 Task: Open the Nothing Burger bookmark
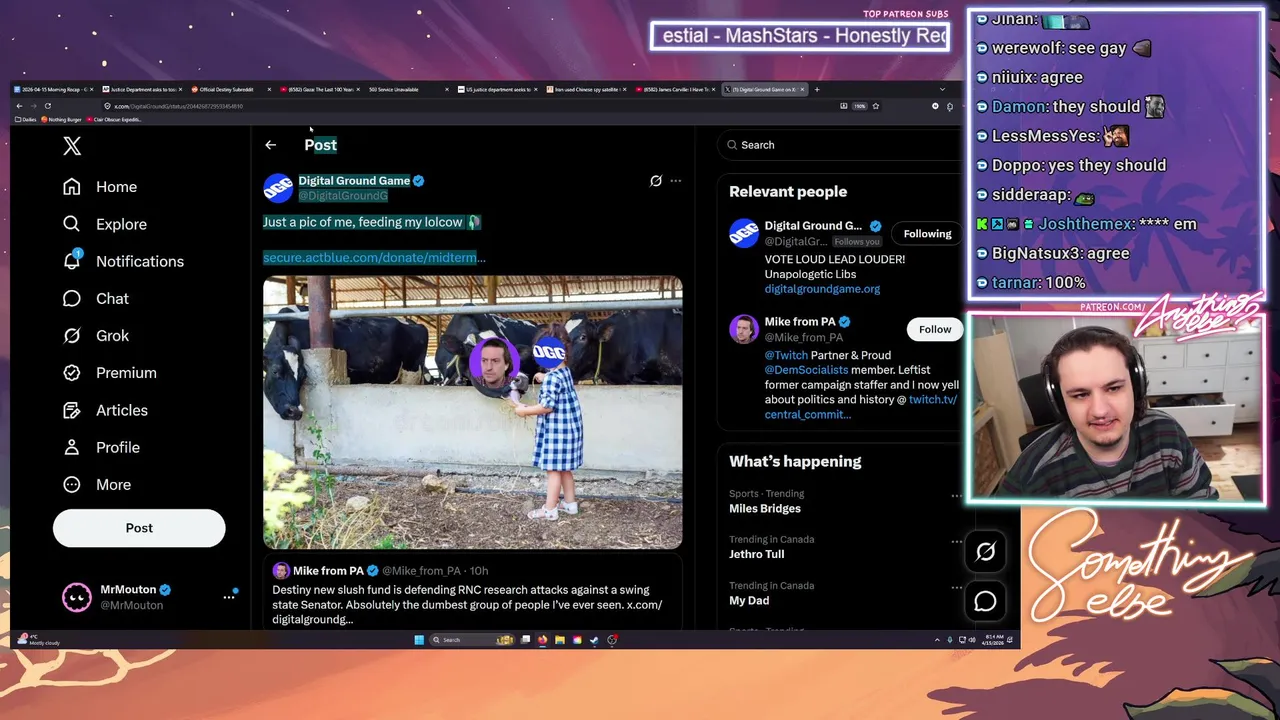click(61, 119)
